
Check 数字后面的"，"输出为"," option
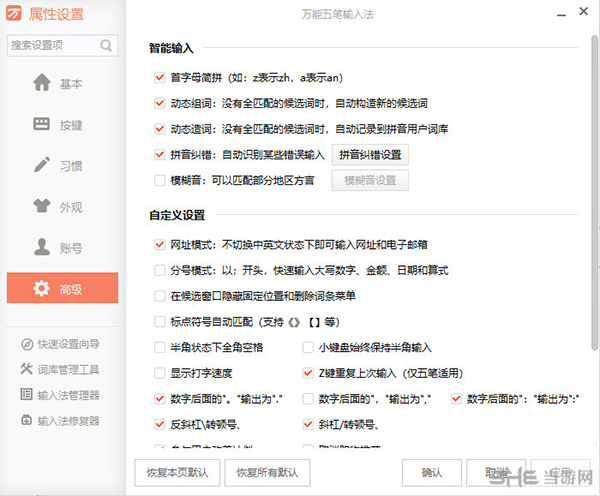308,399
